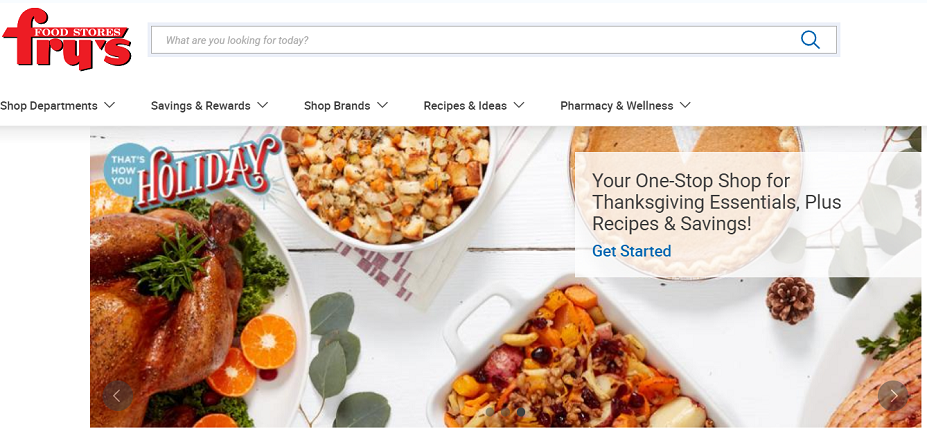This screenshot has height=429, width=927.
Task: Open the Pharmacy & Wellness menu label
Action: coord(617,106)
